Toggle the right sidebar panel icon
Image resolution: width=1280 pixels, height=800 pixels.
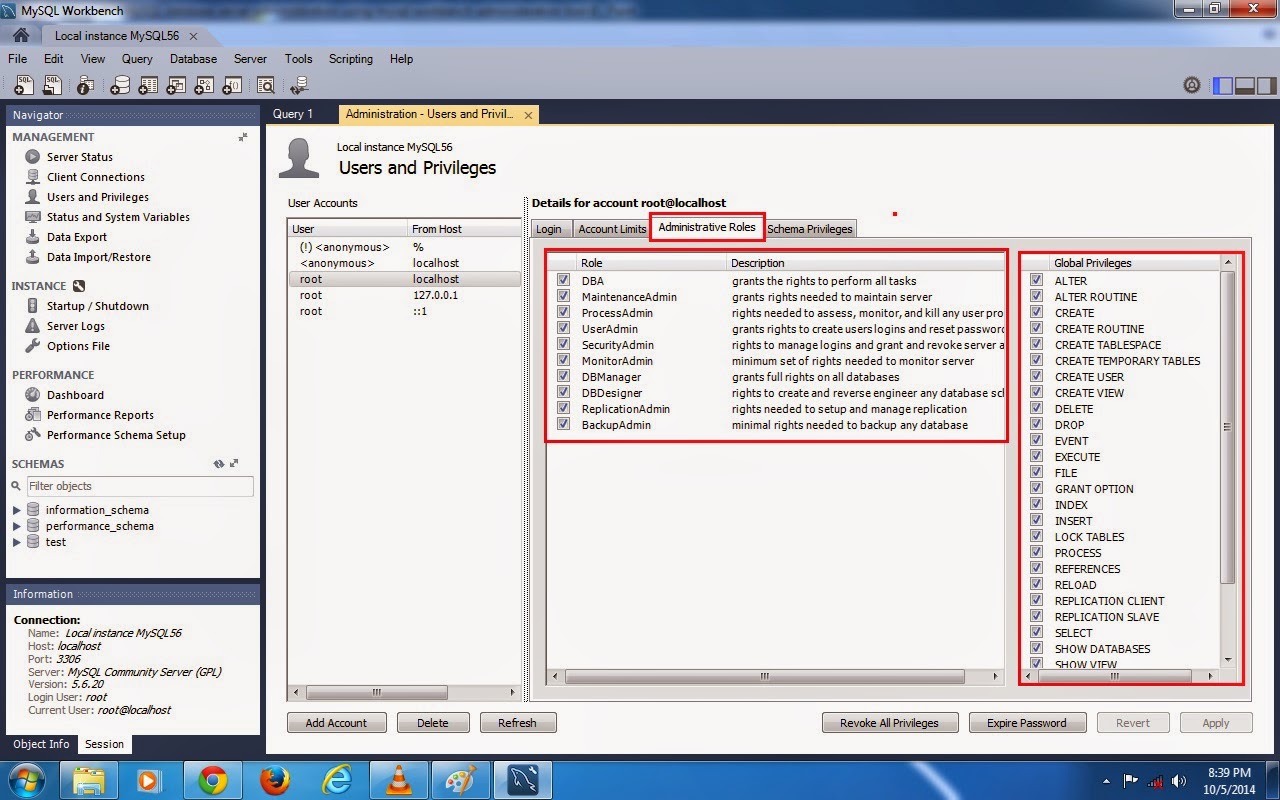(x=1266, y=85)
